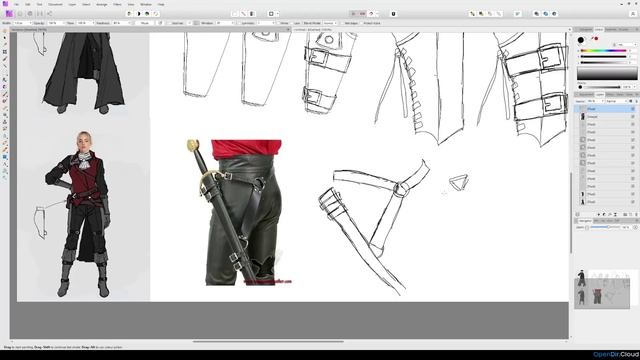Click the primary black colour circle
Screen dimensions: 640x360
tap(581, 40)
